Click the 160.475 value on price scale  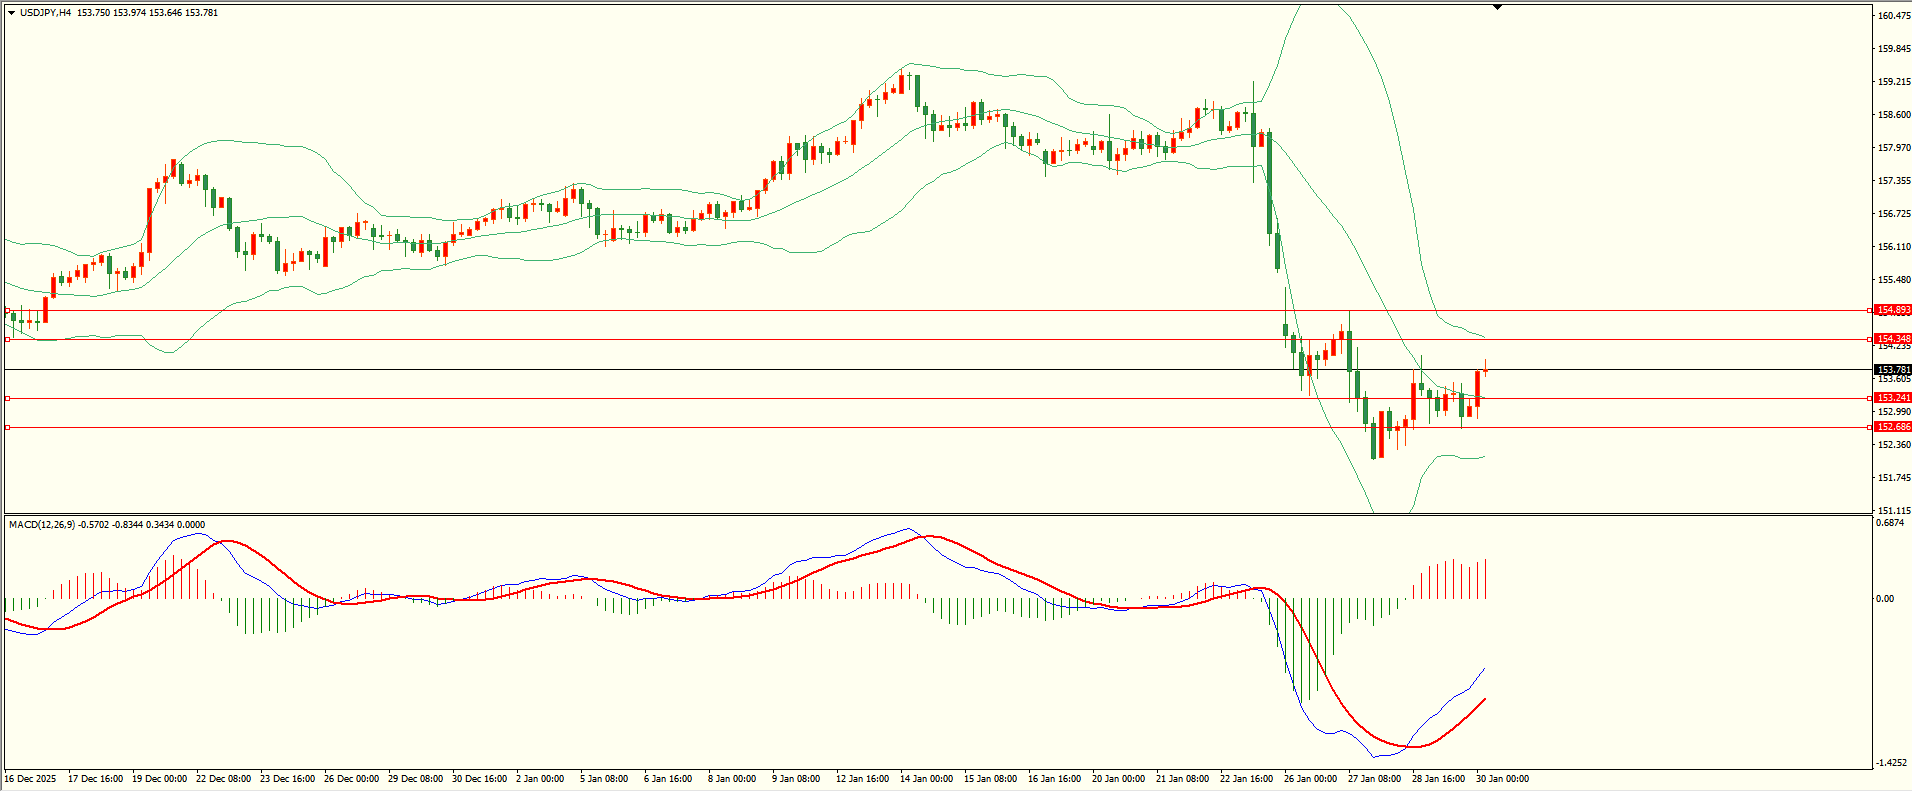click(x=1894, y=16)
